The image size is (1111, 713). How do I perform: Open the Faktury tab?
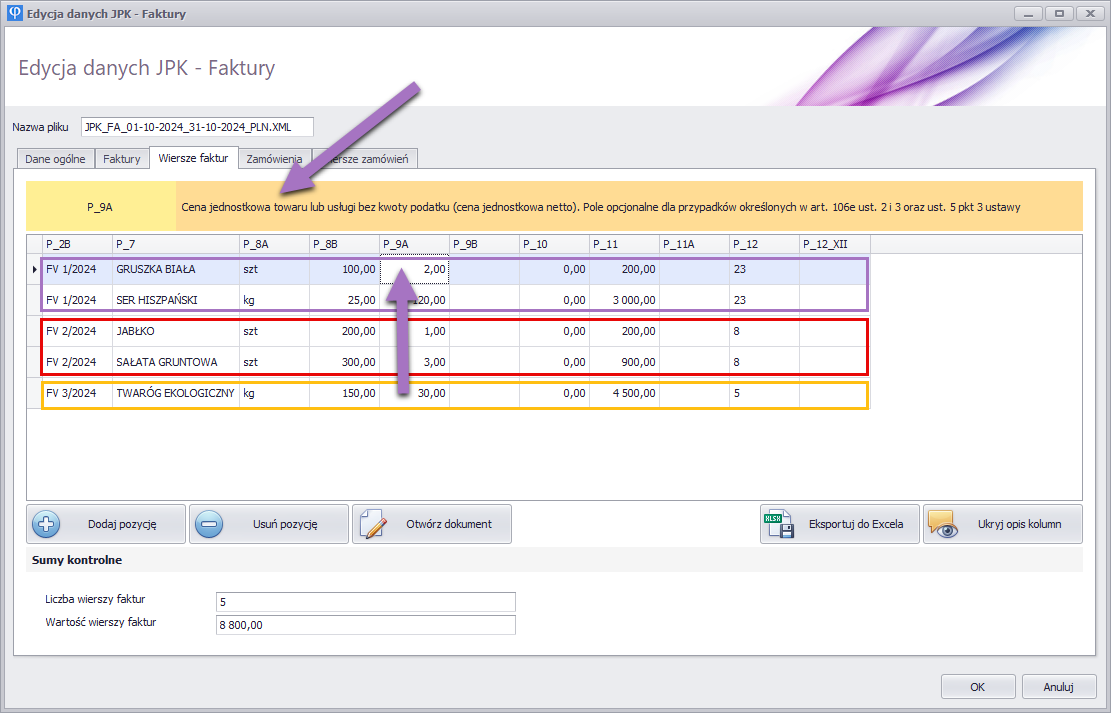point(122,159)
